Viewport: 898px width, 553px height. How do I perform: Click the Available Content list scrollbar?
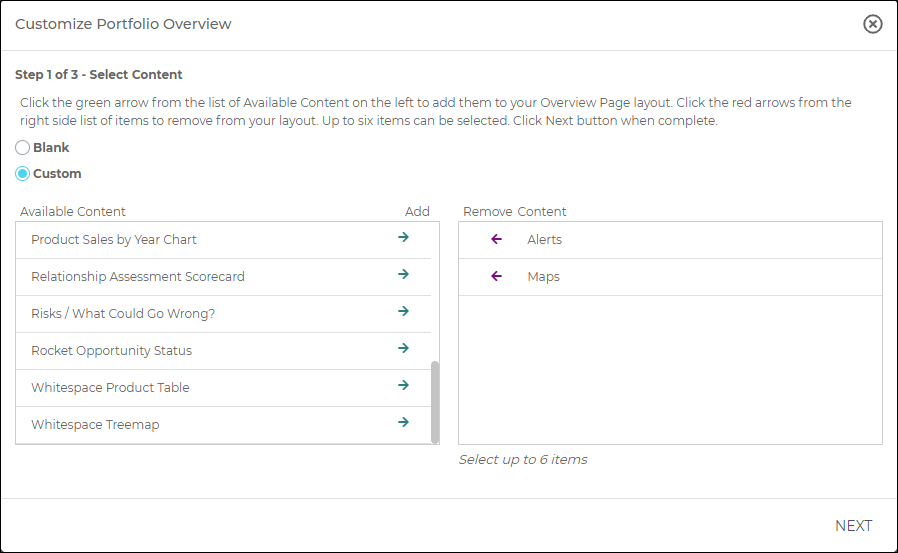click(435, 402)
